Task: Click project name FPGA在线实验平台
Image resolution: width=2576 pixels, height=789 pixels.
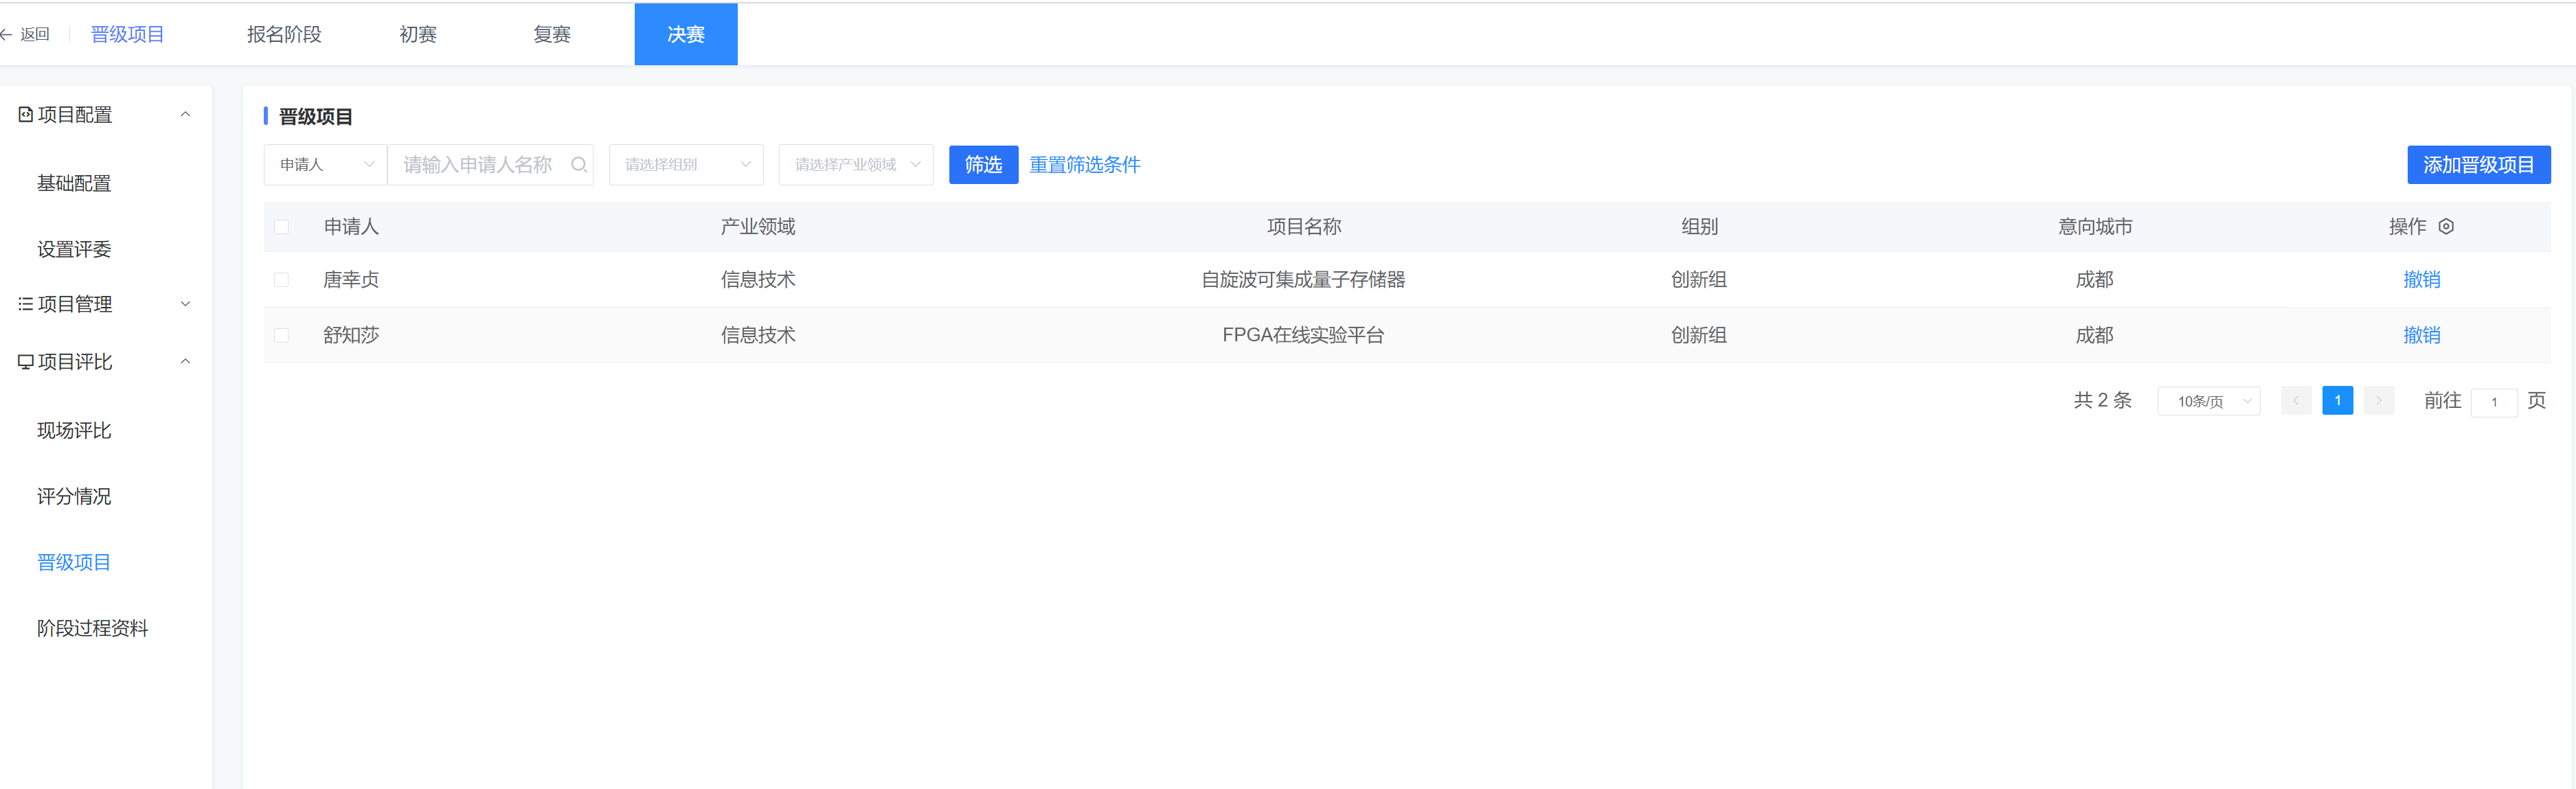Action: 1303,335
